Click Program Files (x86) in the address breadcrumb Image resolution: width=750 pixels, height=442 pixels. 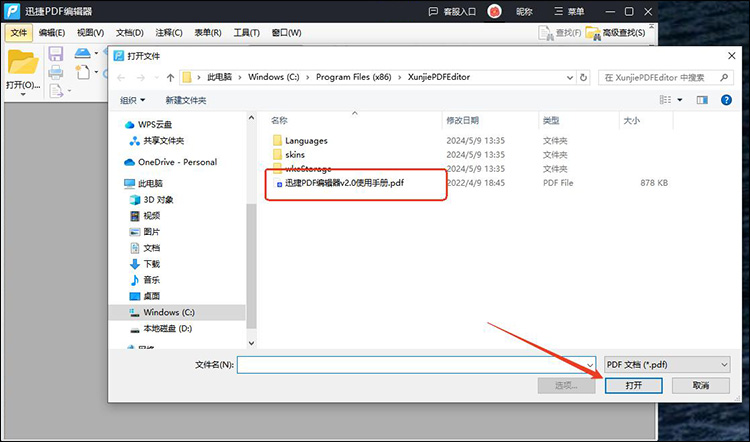(x=353, y=77)
